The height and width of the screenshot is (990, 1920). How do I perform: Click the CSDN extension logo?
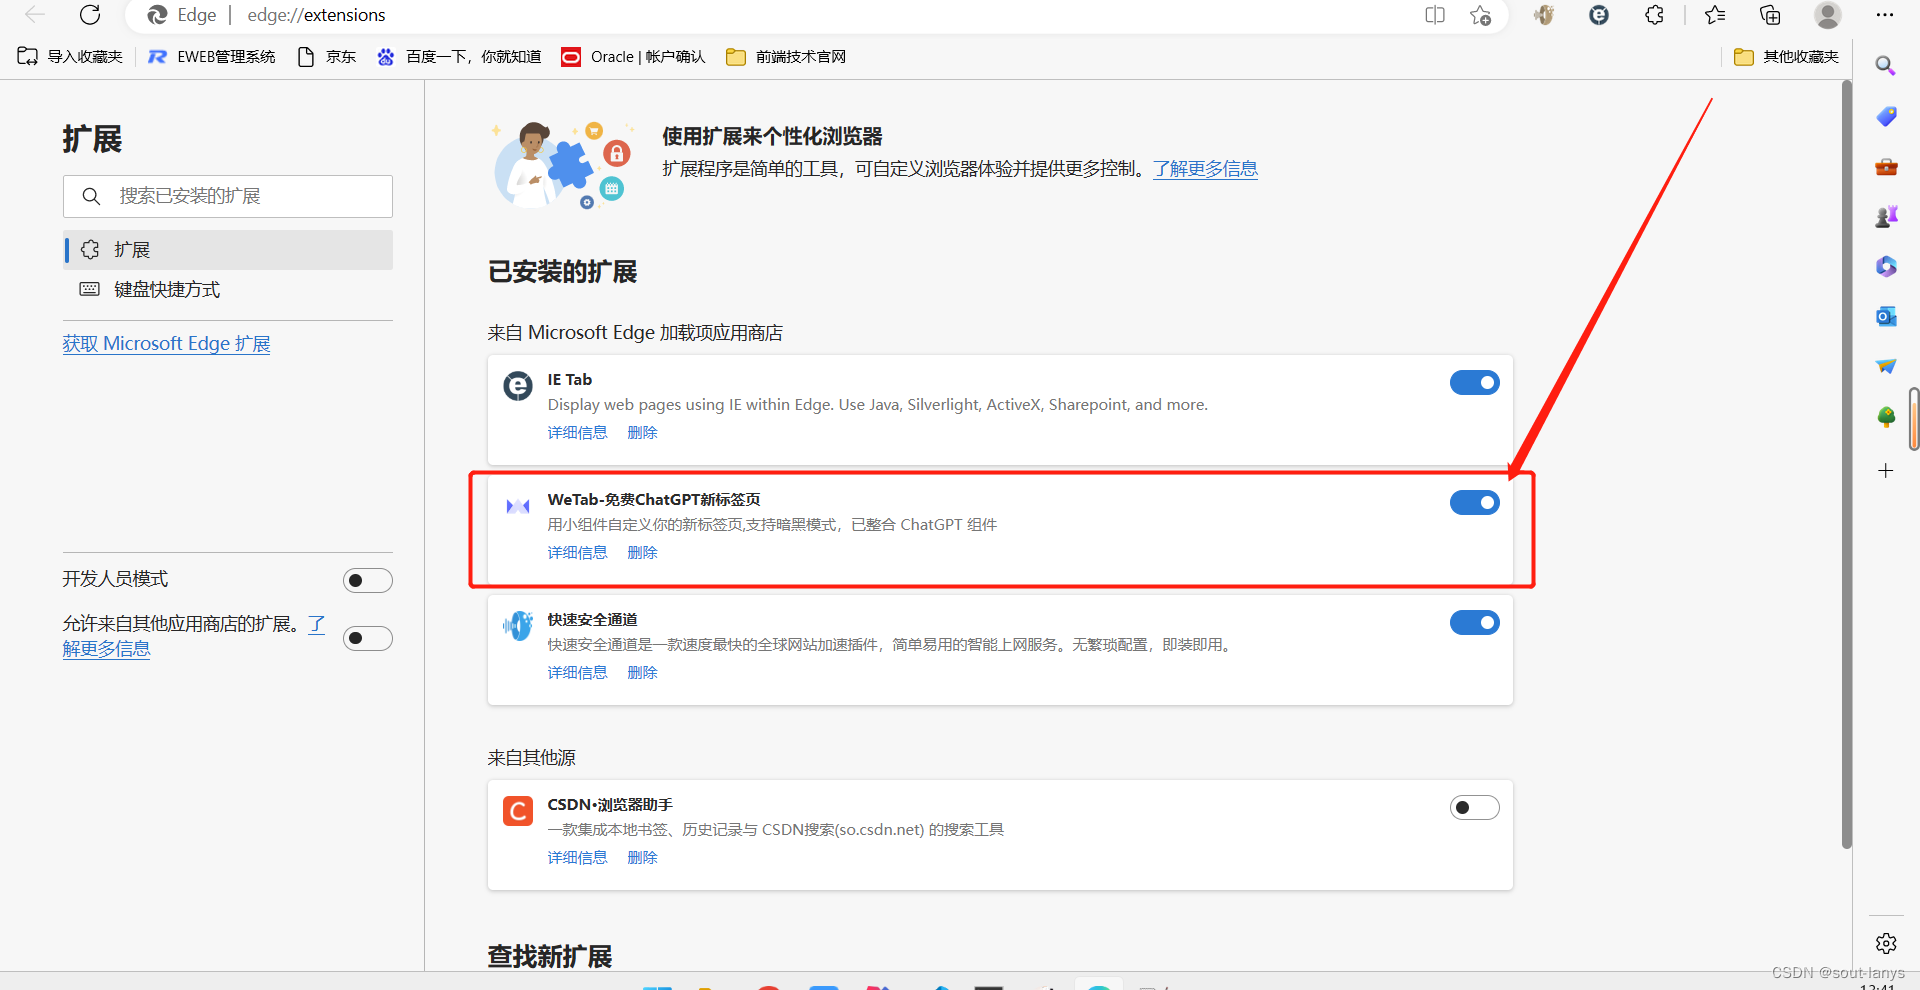point(518,811)
